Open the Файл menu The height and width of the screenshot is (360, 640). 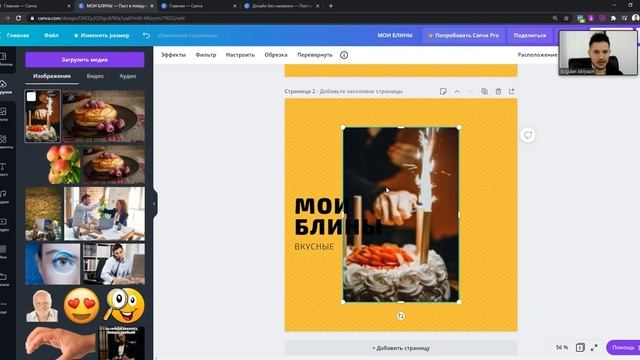pyautogui.click(x=51, y=36)
